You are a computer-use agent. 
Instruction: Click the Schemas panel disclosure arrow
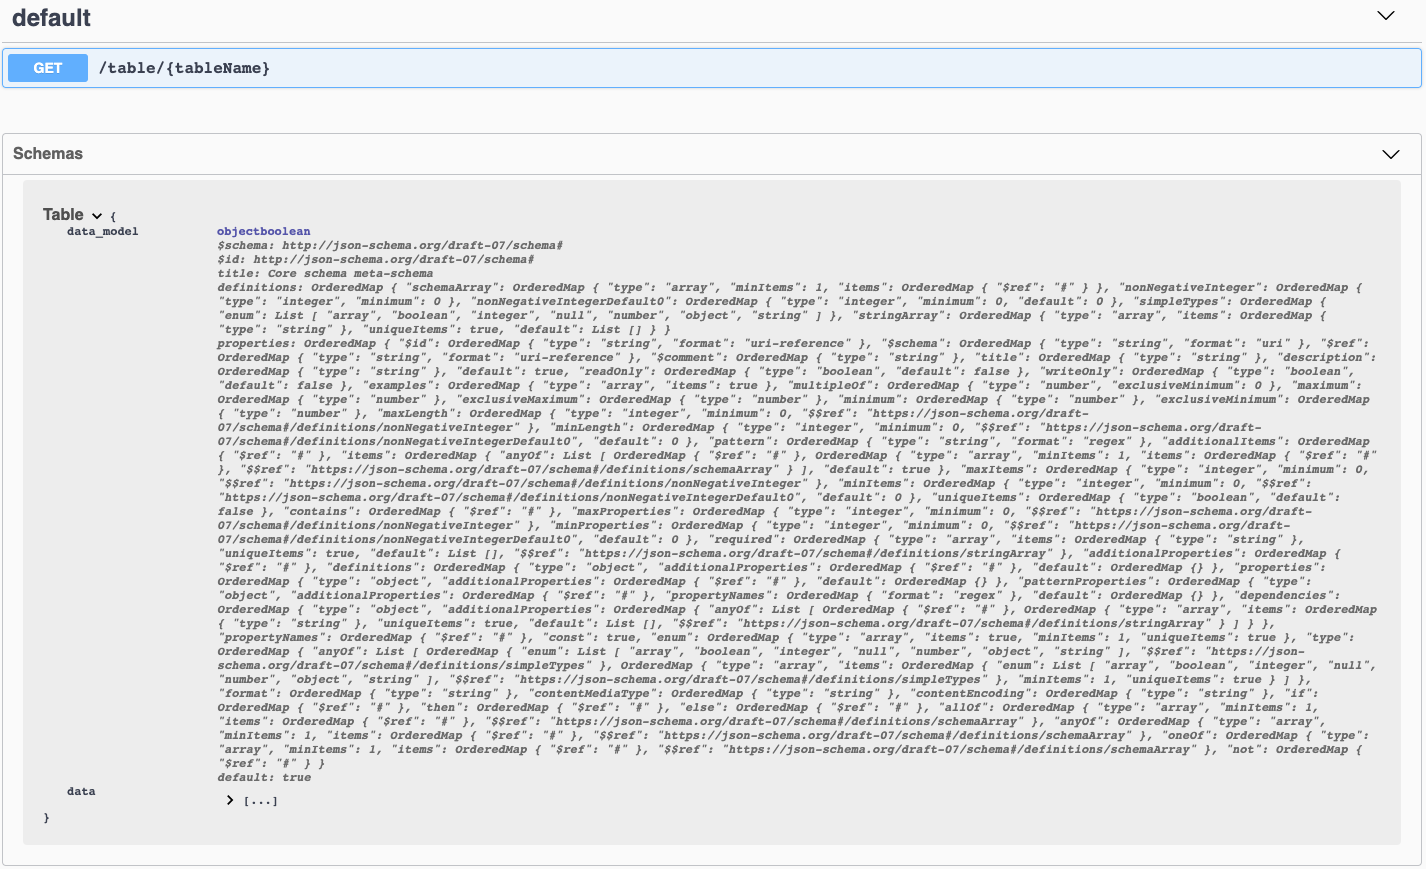coord(1389,154)
